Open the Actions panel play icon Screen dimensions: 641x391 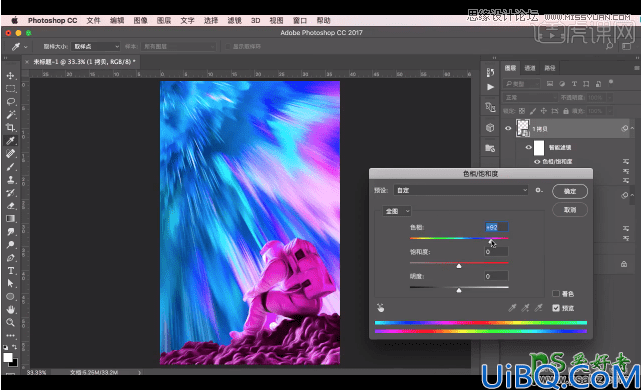(490, 87)
